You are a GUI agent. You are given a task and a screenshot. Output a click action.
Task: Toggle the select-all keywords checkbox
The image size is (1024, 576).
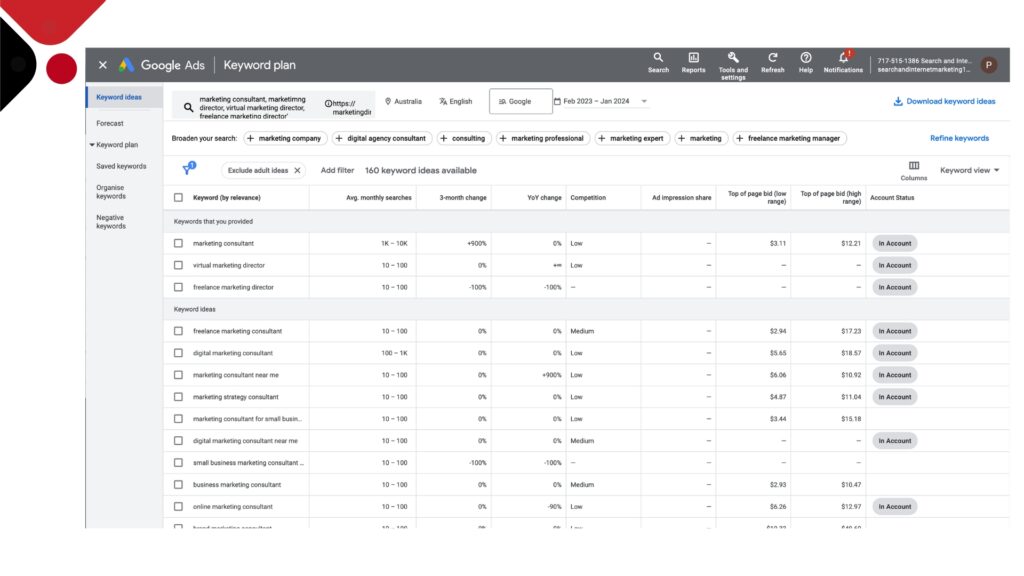pyautogui.click(x=178, y=197)
